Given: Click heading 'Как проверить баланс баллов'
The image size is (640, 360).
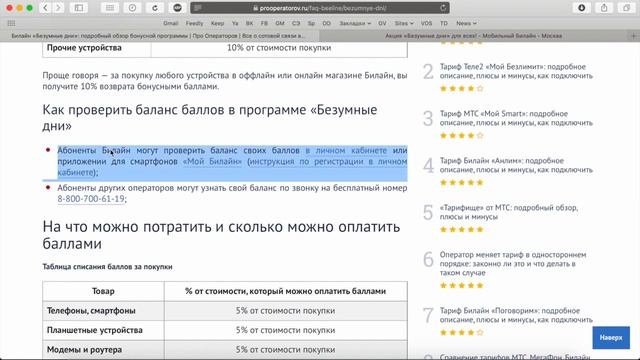Looking at the screenshot, I should point(210,118).
